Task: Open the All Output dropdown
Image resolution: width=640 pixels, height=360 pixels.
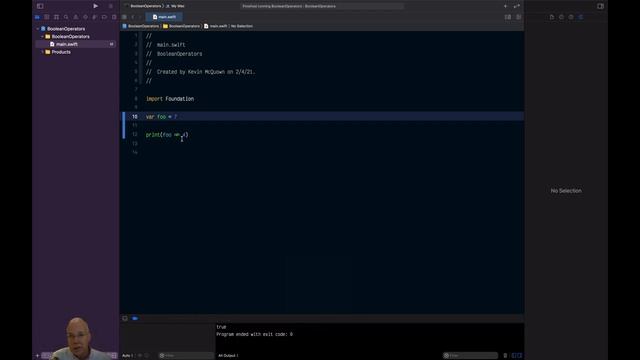Action: pyautogui.click(x=228, y=356)
